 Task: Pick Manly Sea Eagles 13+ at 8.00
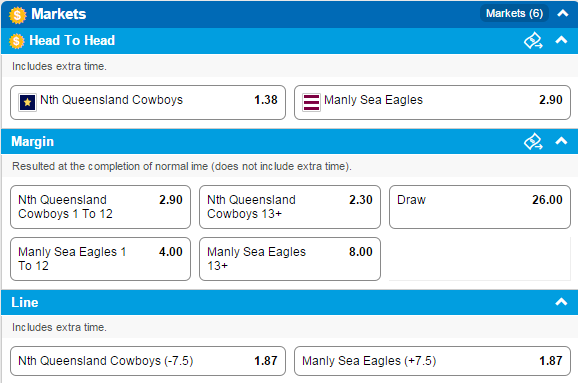click(x=290, y=259)
